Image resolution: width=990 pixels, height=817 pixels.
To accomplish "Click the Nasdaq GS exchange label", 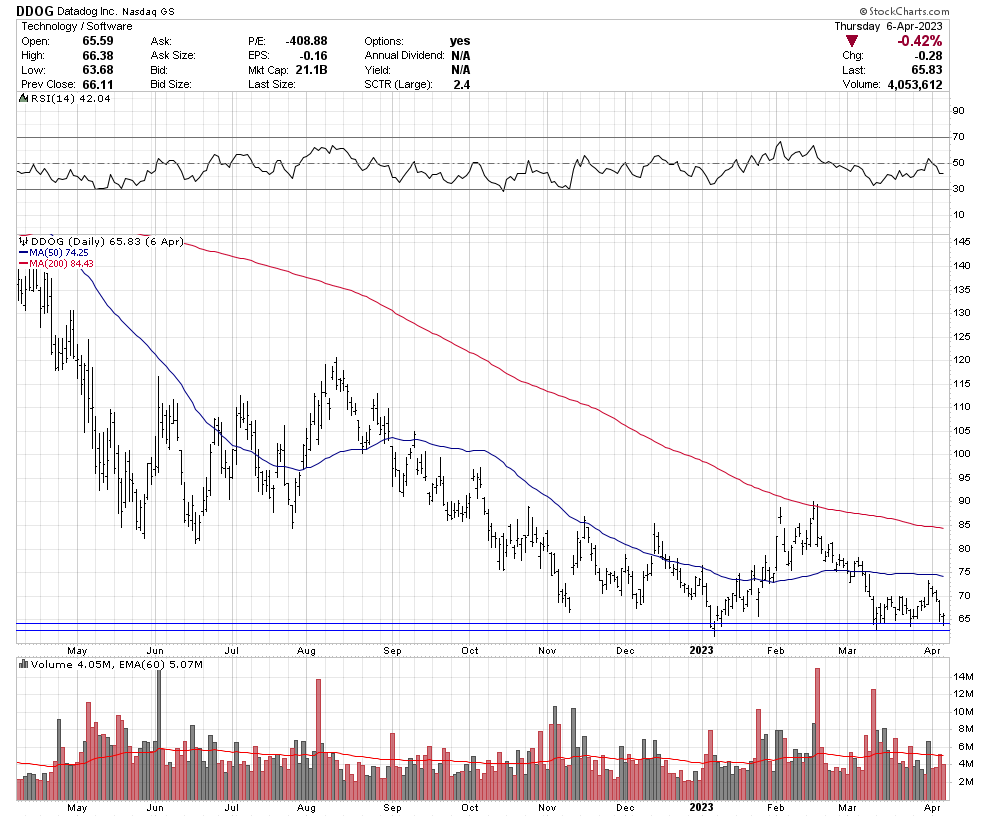I will tap(146, 11).
